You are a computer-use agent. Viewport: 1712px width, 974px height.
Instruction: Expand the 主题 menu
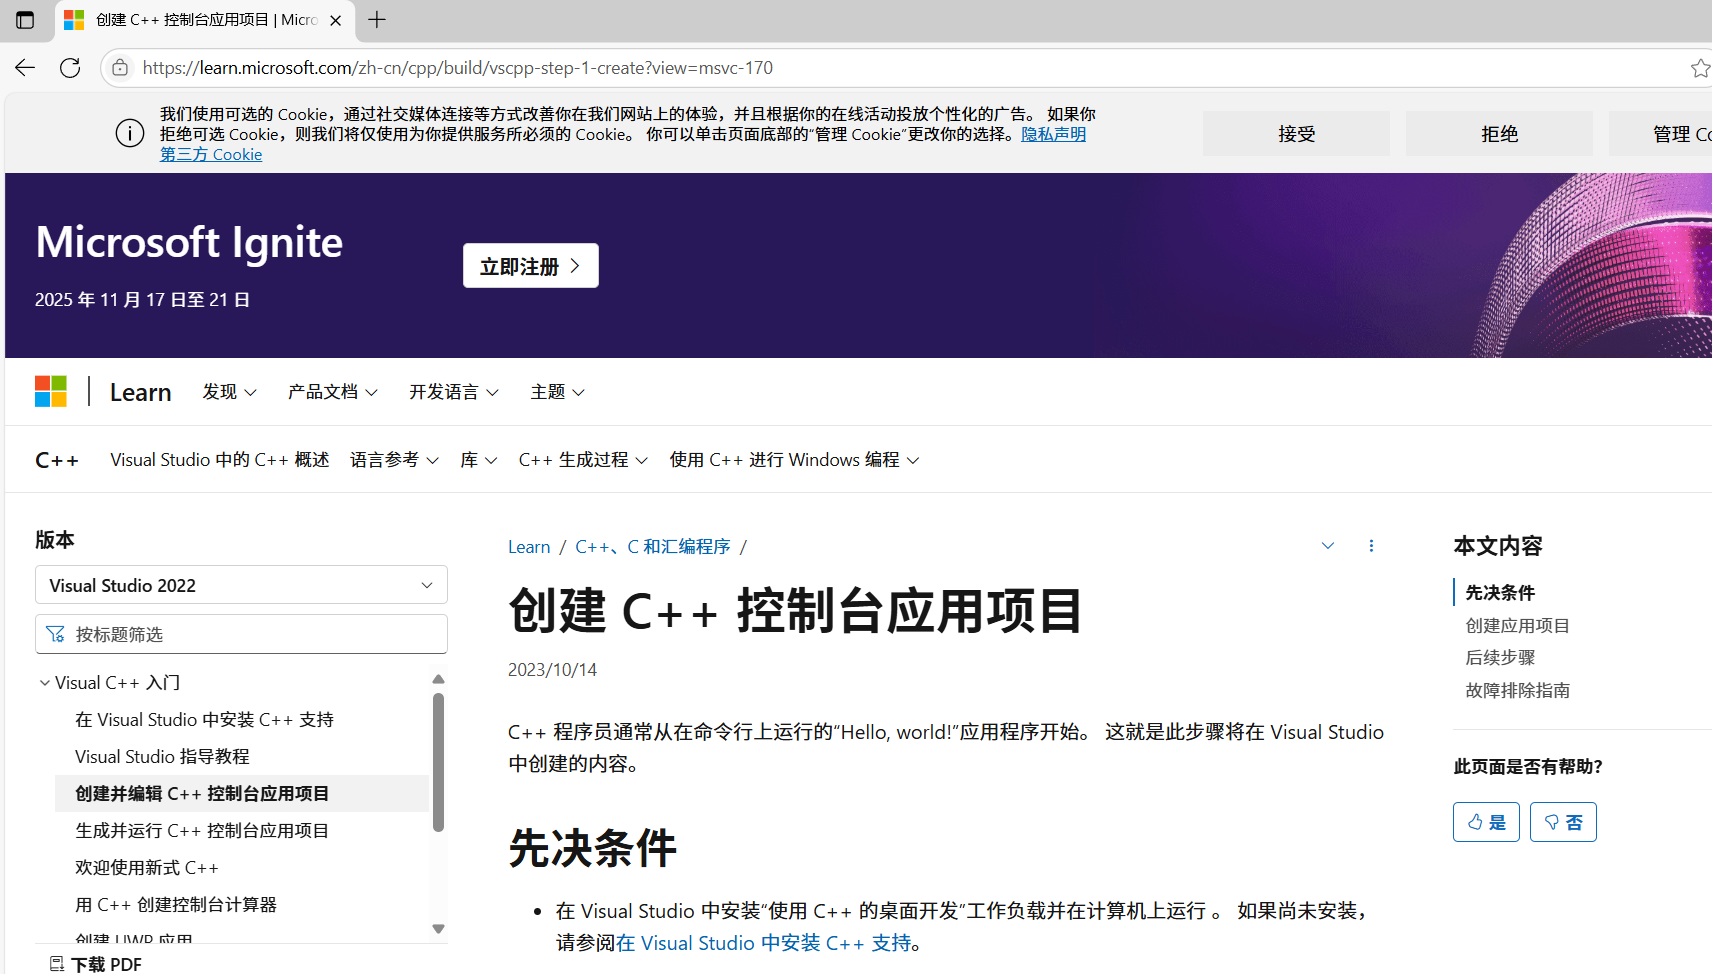click(x=558, y=392)
